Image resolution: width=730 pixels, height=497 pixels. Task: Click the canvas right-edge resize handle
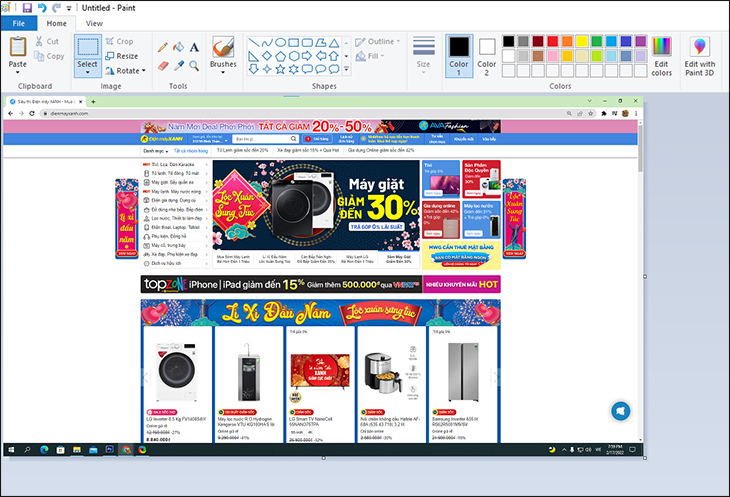click(645, 276)
